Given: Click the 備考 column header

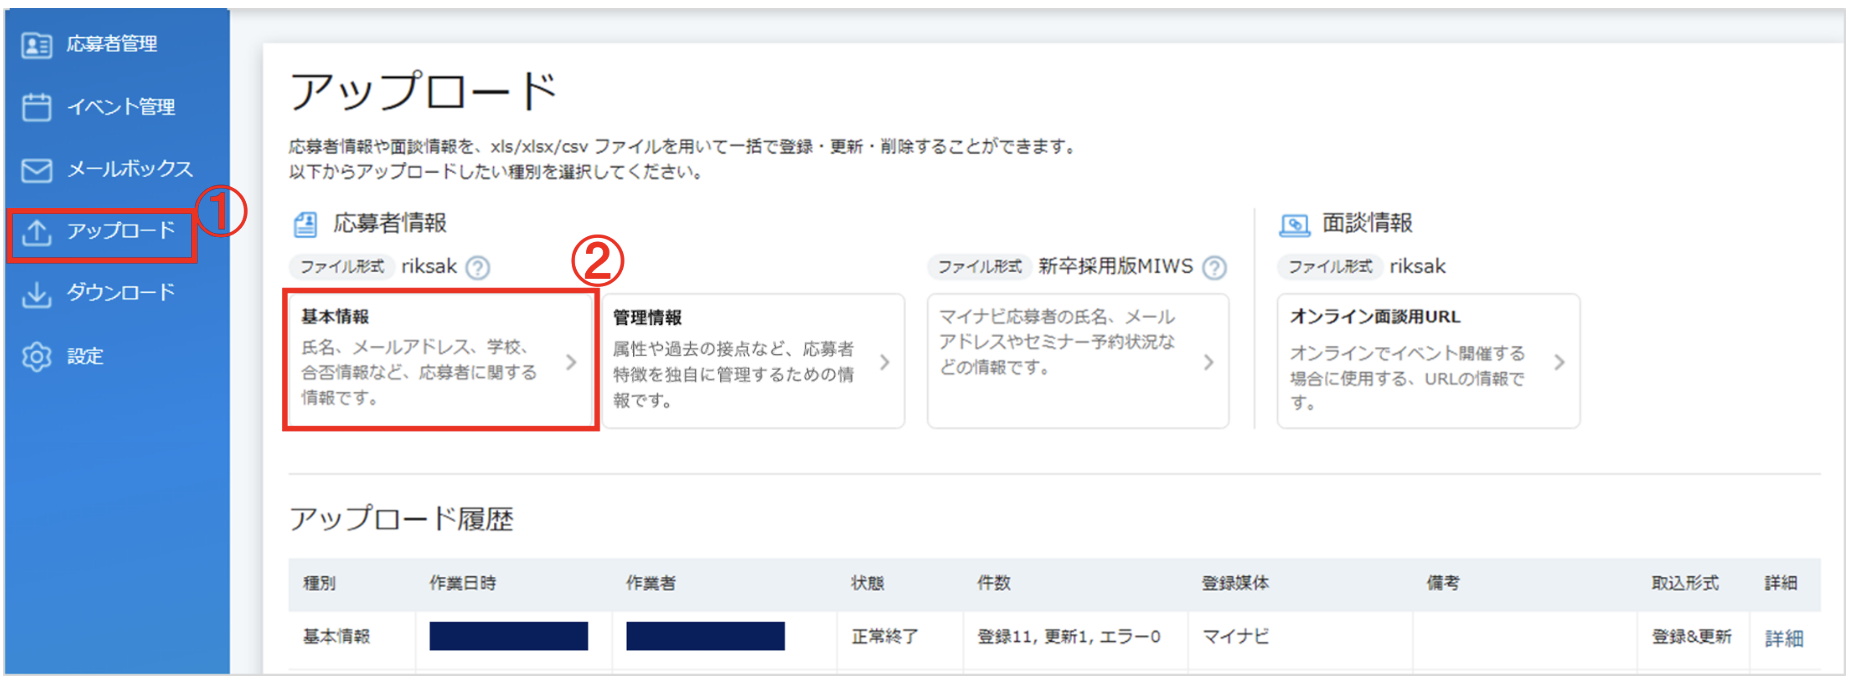Looking at the screenshot, I should coord(1443,583).
